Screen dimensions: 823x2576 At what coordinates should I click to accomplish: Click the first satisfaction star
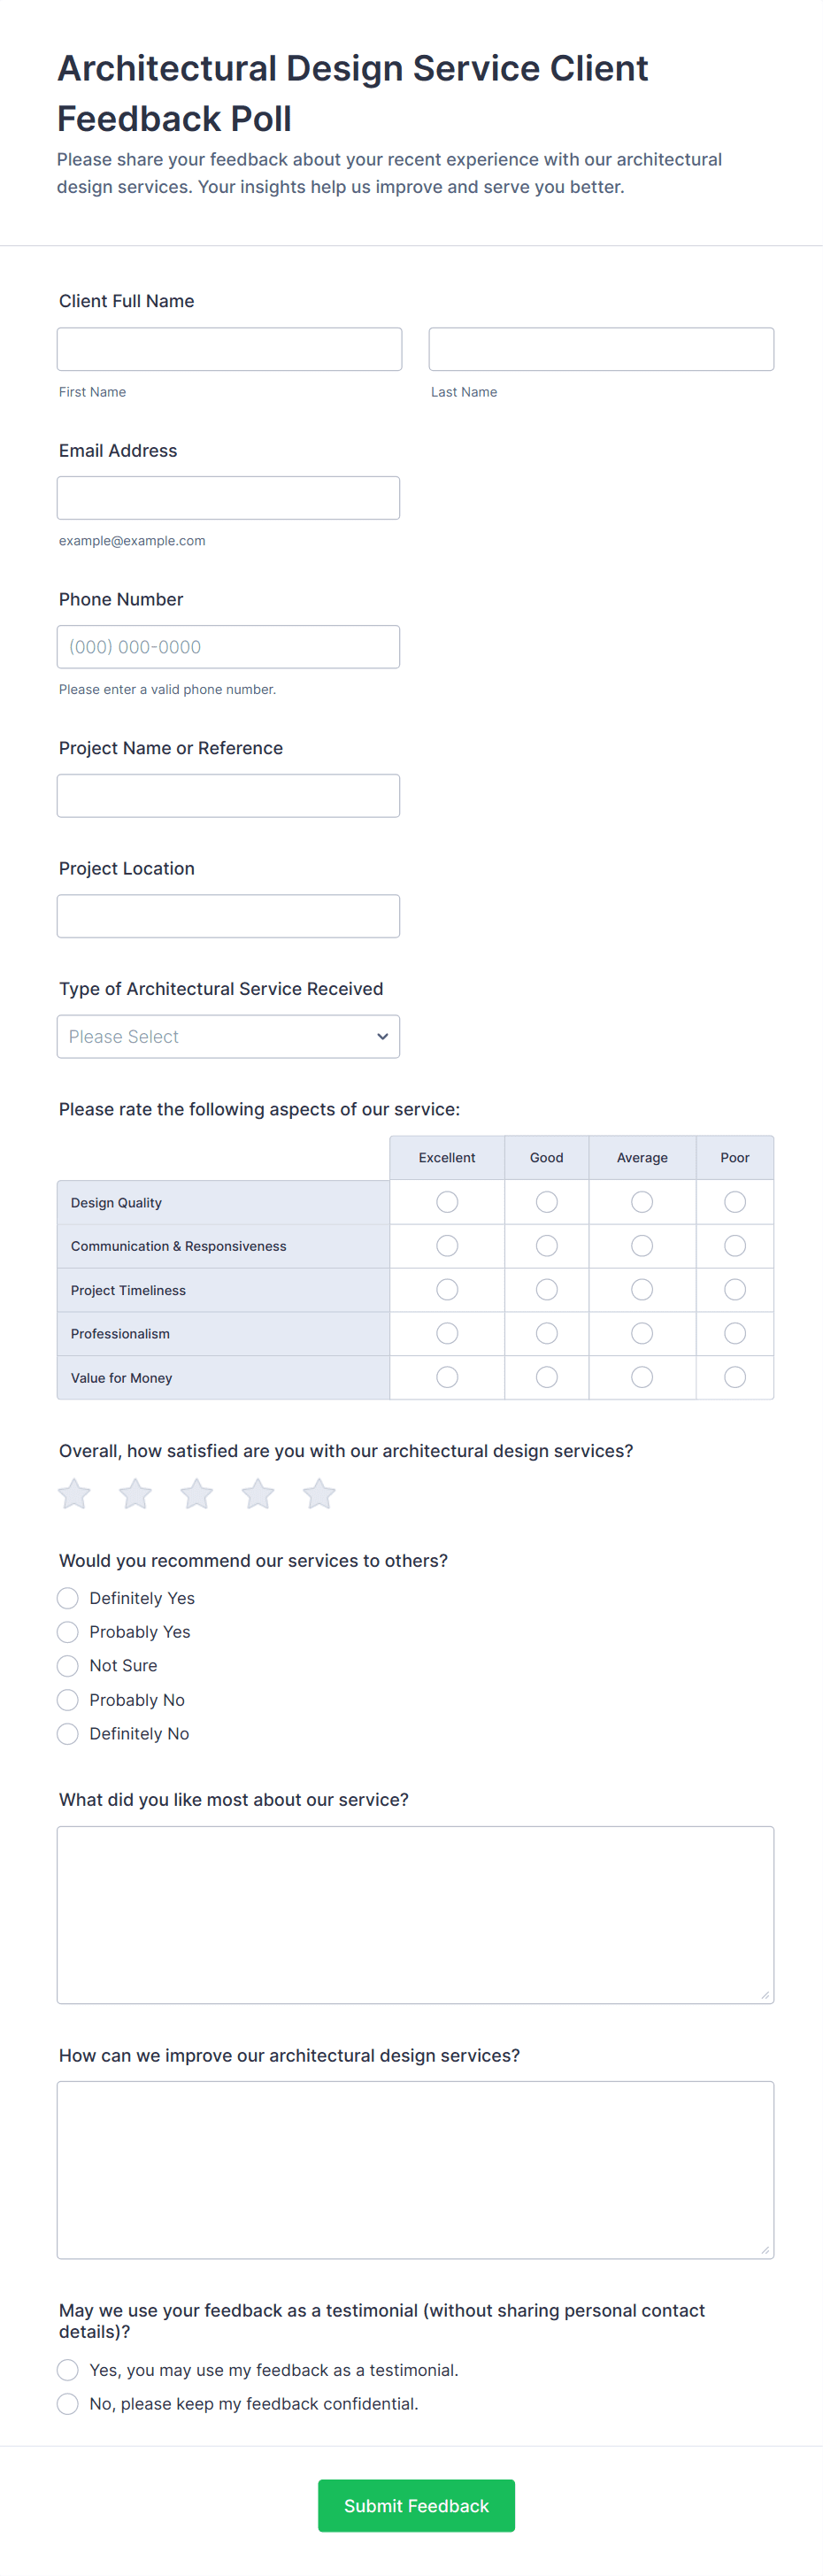[74, 1494]
